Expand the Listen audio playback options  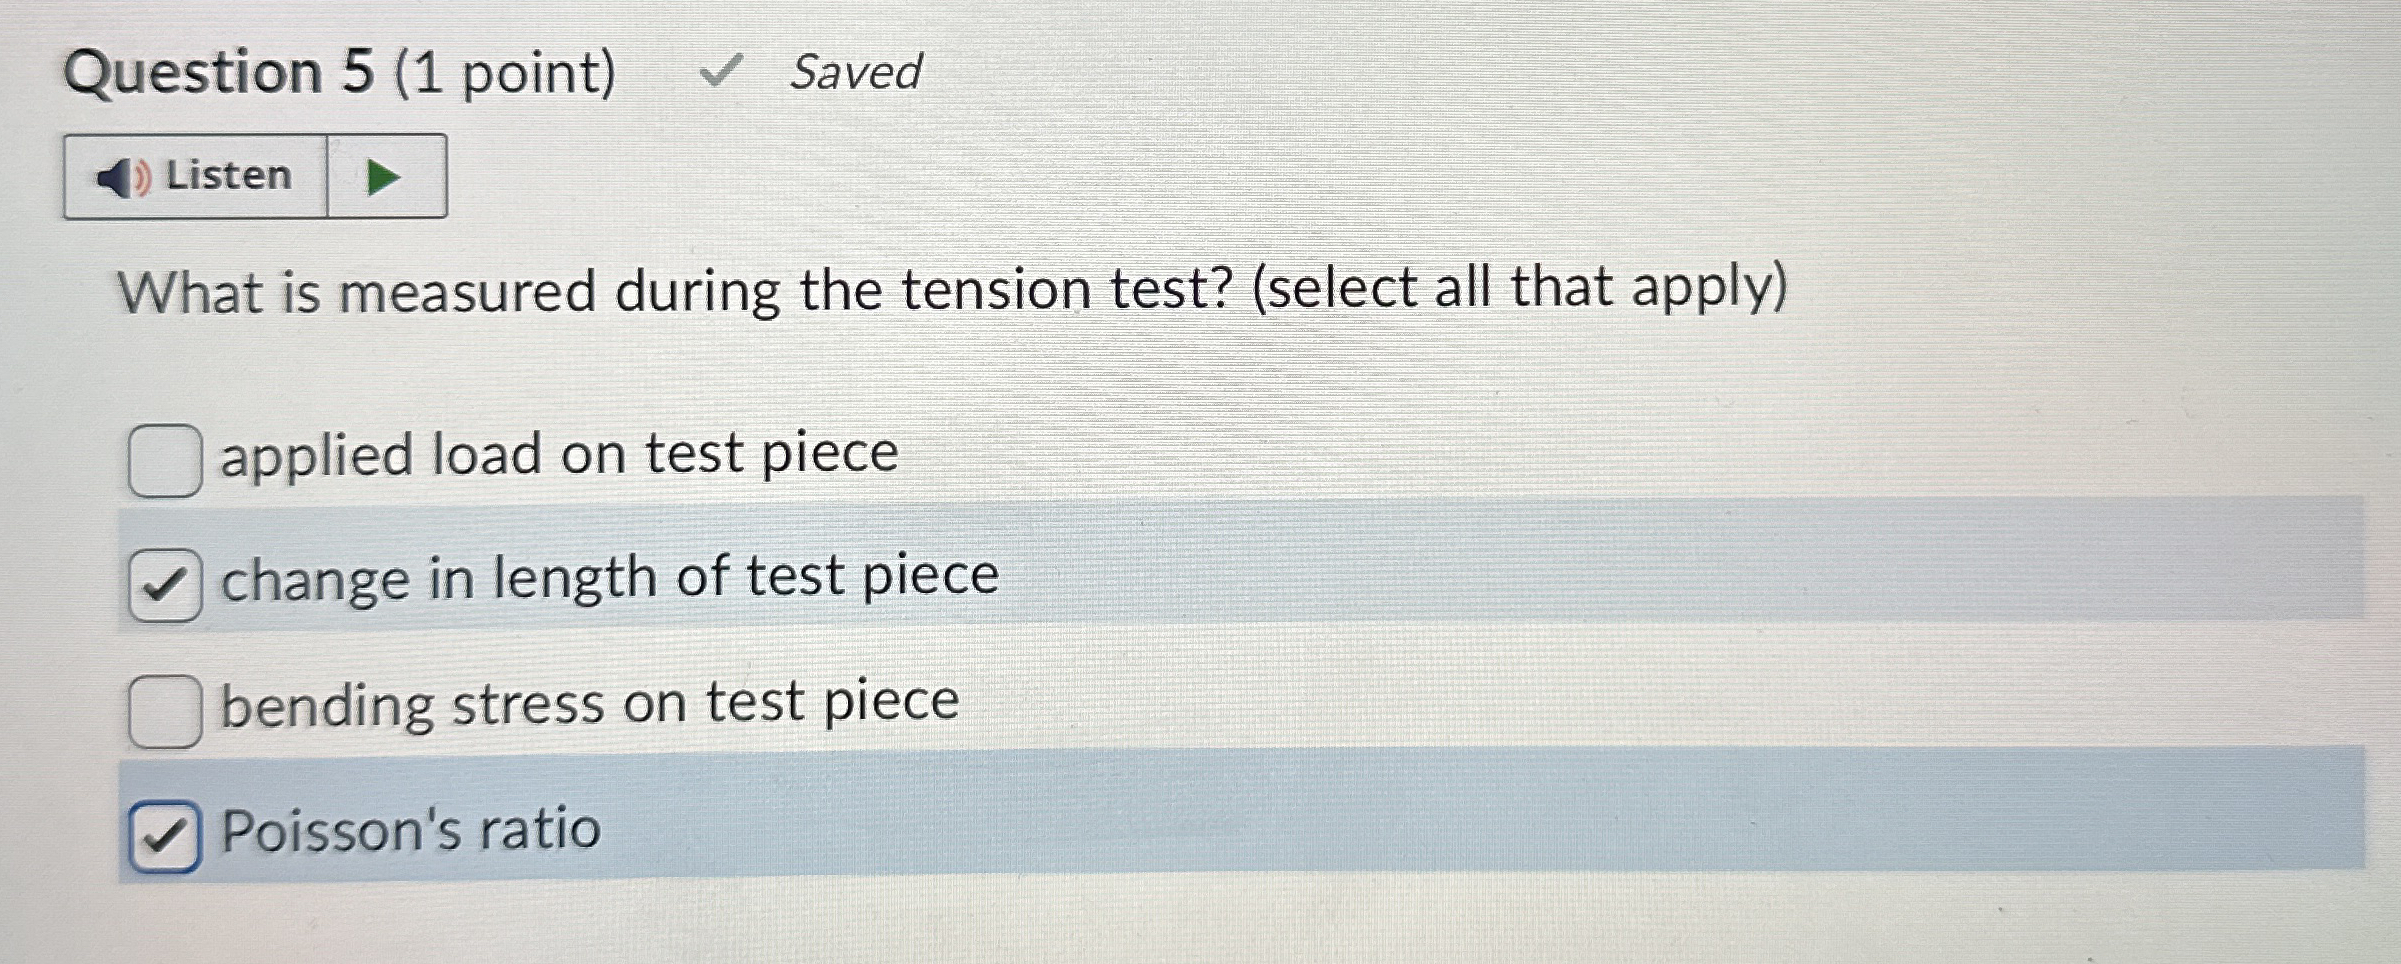[383, 176]
